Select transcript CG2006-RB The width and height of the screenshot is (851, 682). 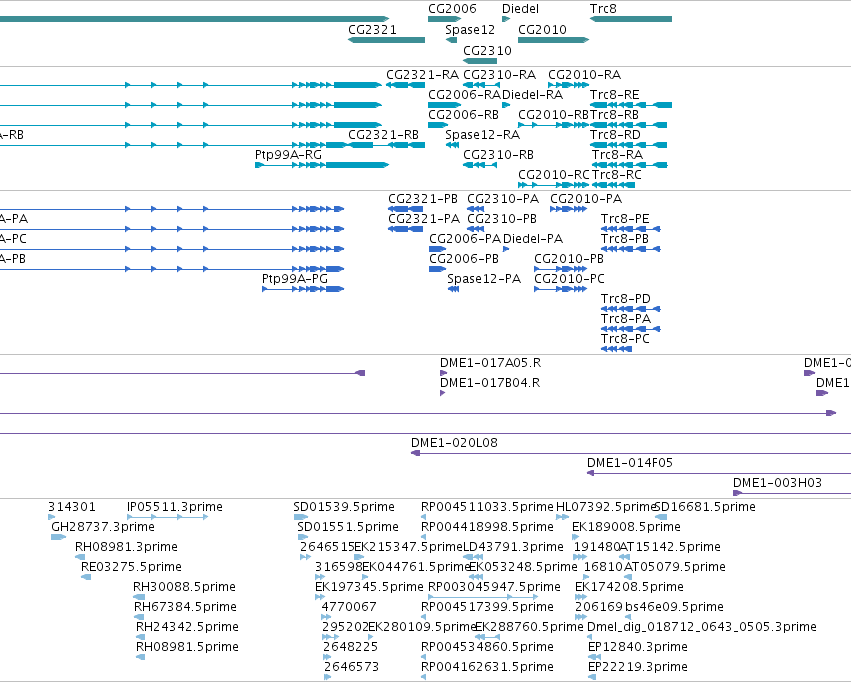pyautogui.click(x=437, y=125)
